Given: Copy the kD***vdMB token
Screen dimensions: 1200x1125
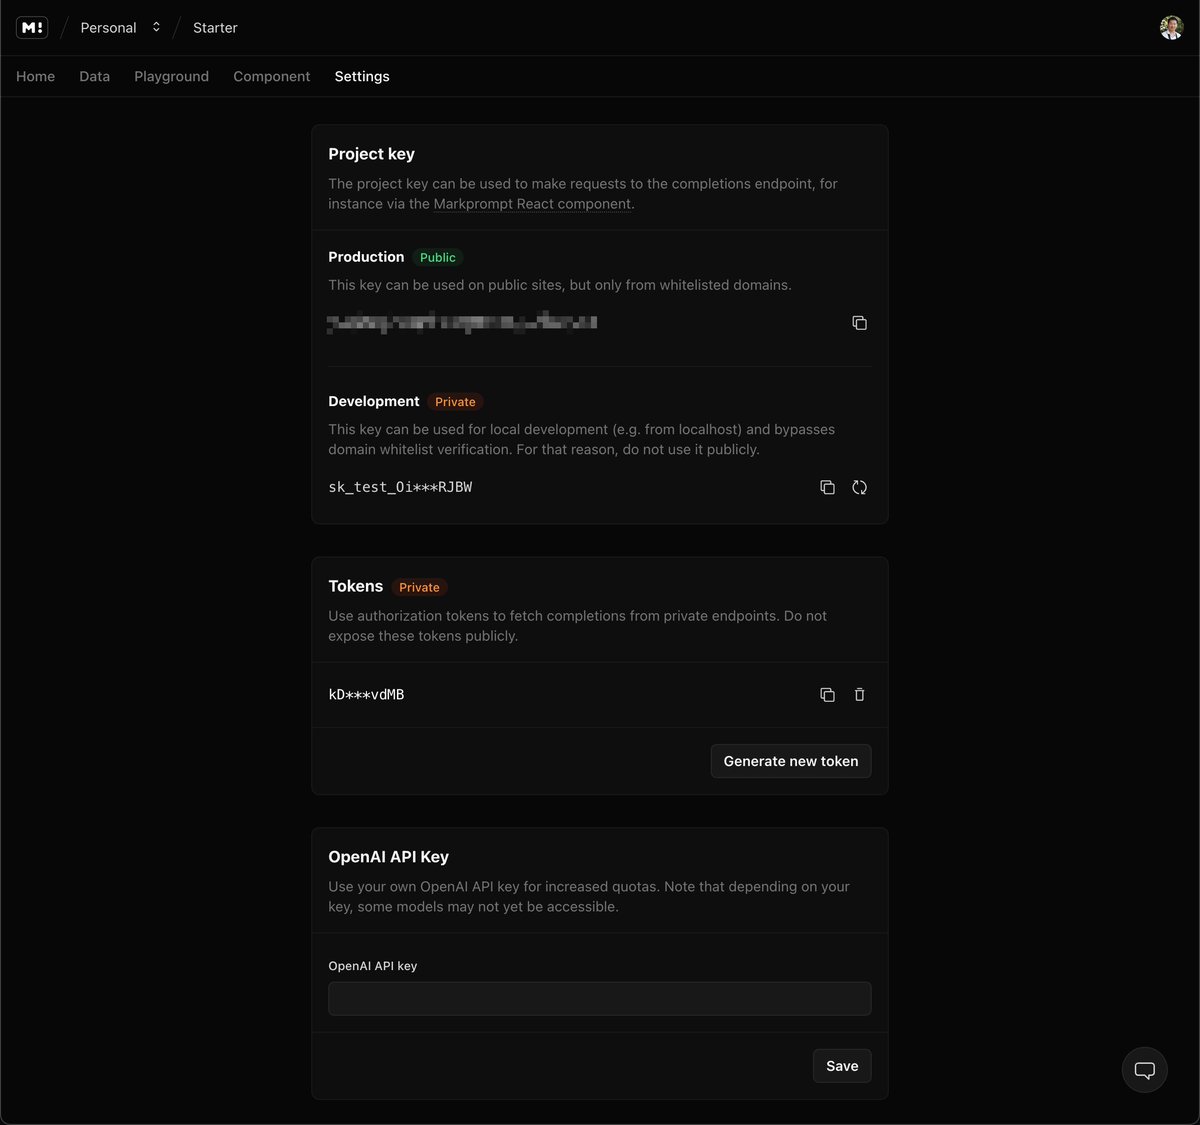Looking at the screenshot, I should (827, 694).
